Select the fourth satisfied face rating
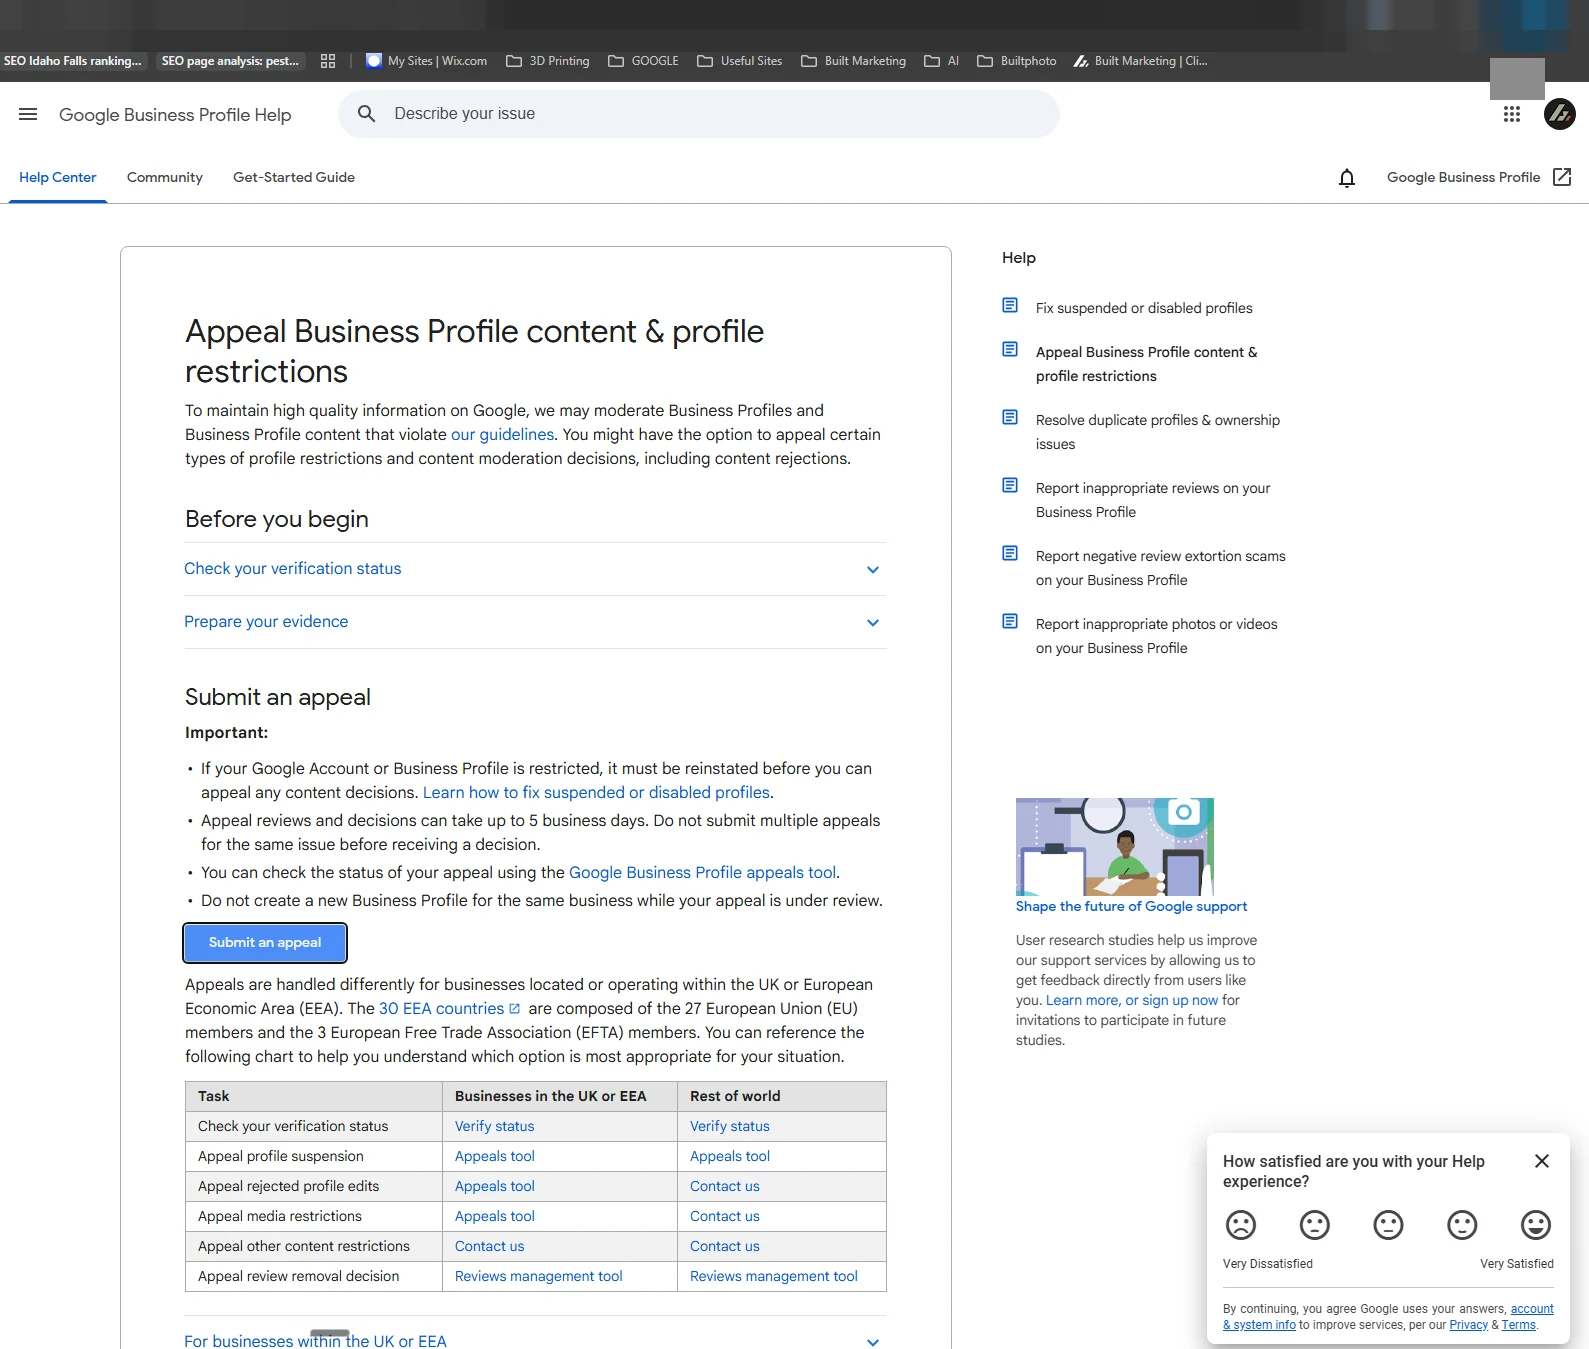This screenshot has width=1589, height=1349. click(x=1462, y=1225)
